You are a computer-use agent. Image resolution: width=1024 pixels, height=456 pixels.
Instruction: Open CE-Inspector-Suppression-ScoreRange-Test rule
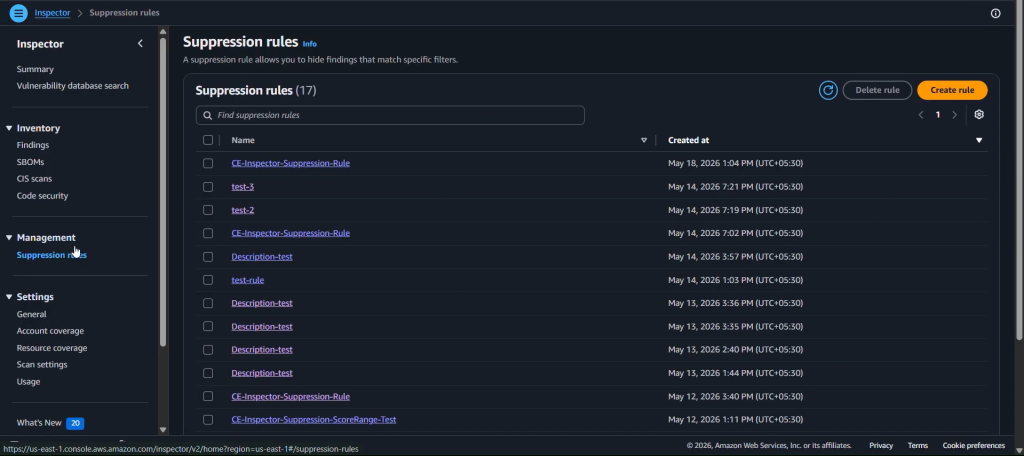[313, 419]
